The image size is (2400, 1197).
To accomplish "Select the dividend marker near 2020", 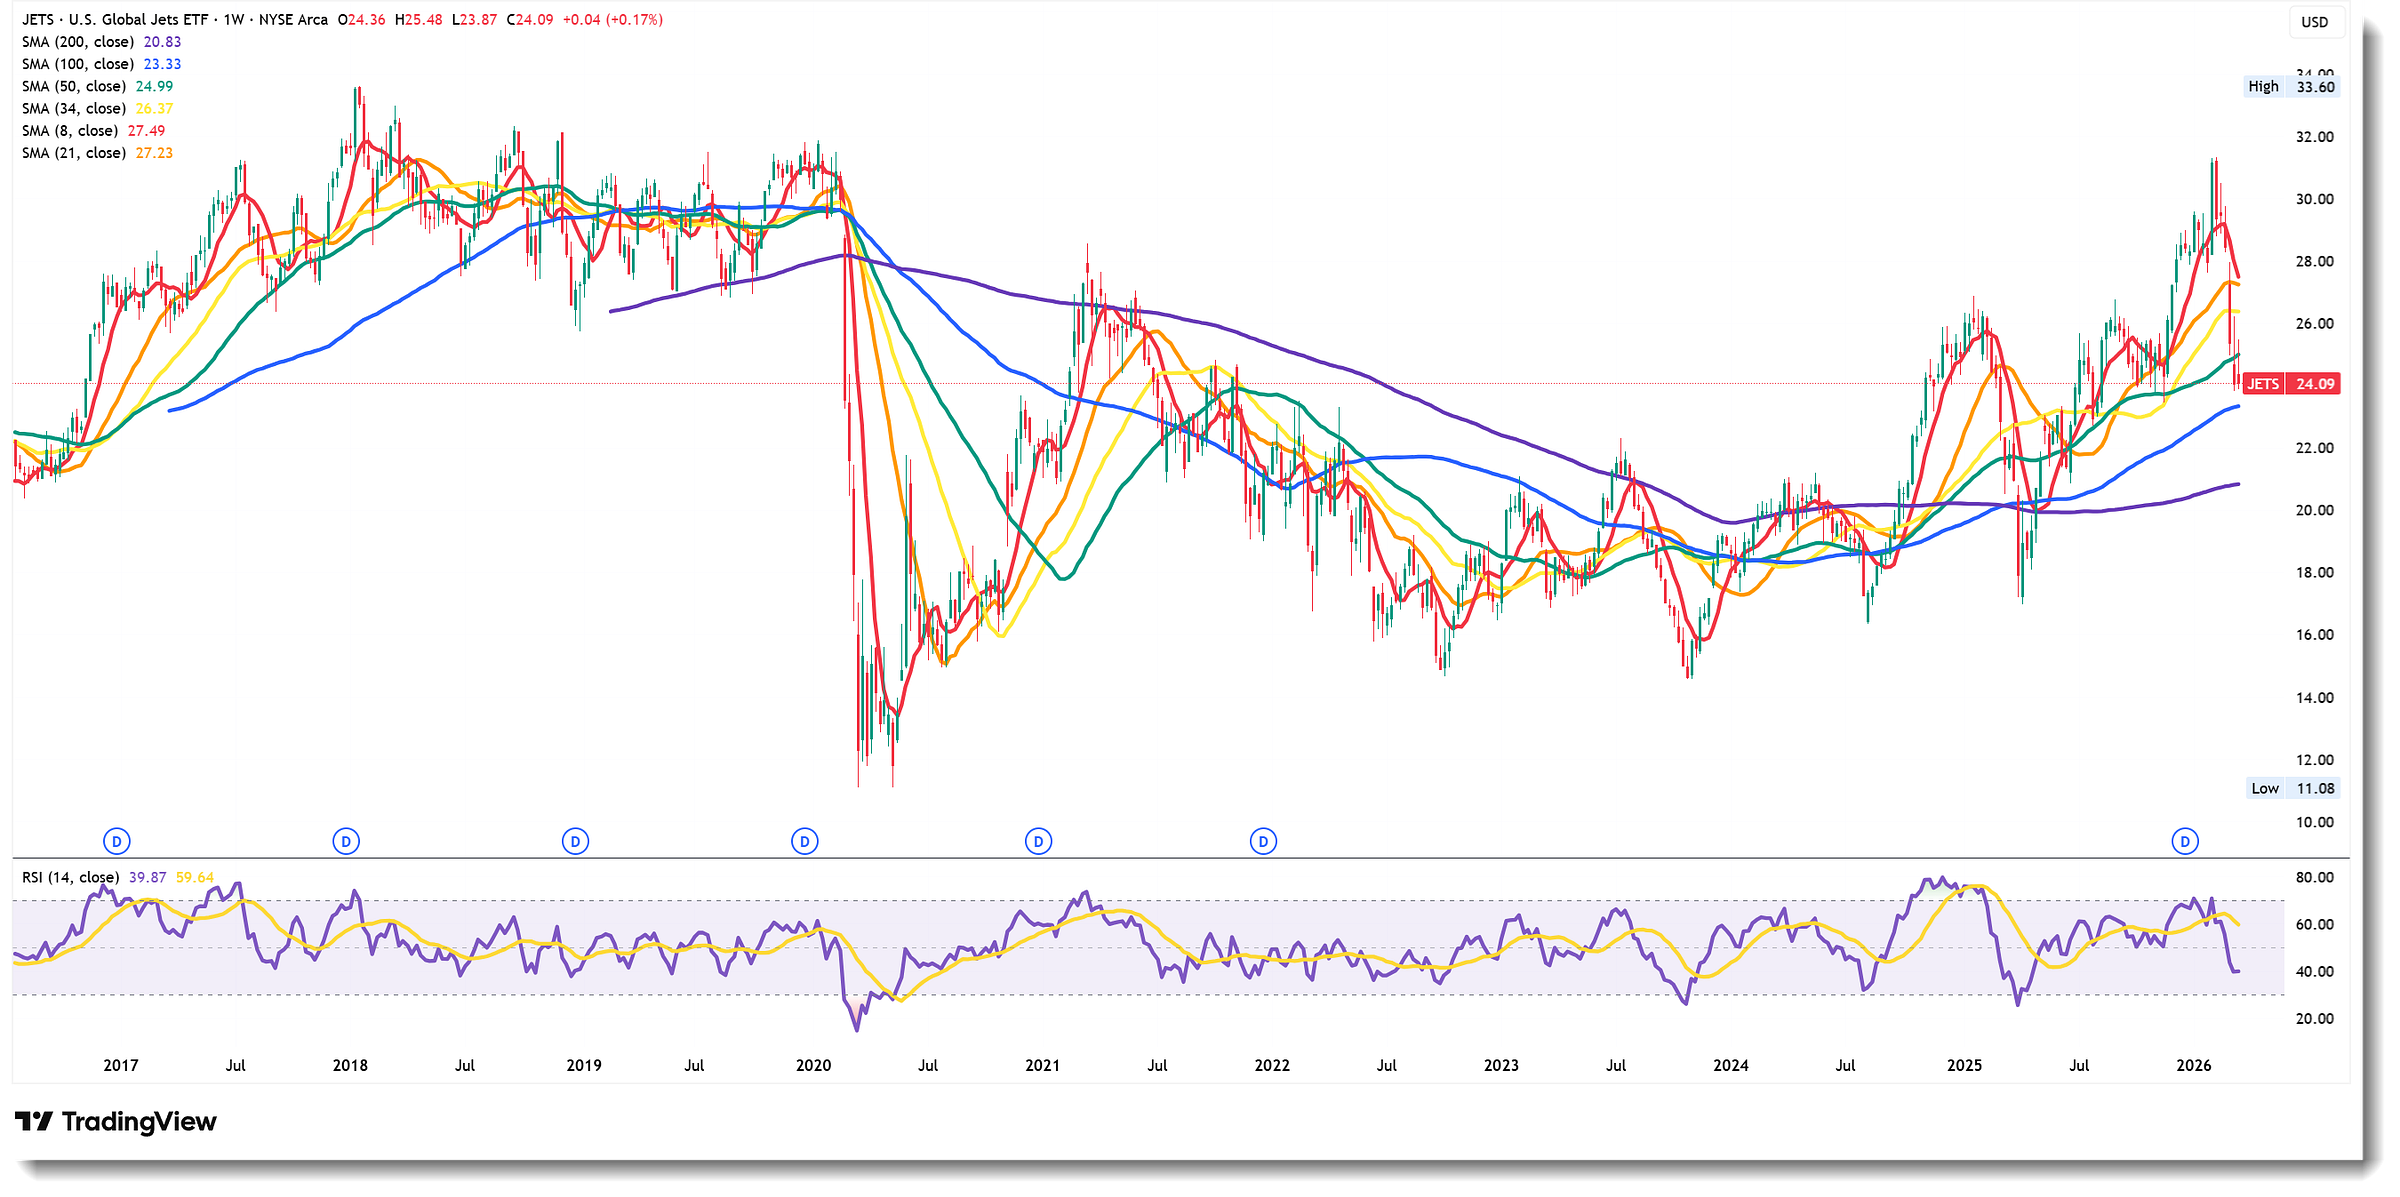I will point(805,842).
